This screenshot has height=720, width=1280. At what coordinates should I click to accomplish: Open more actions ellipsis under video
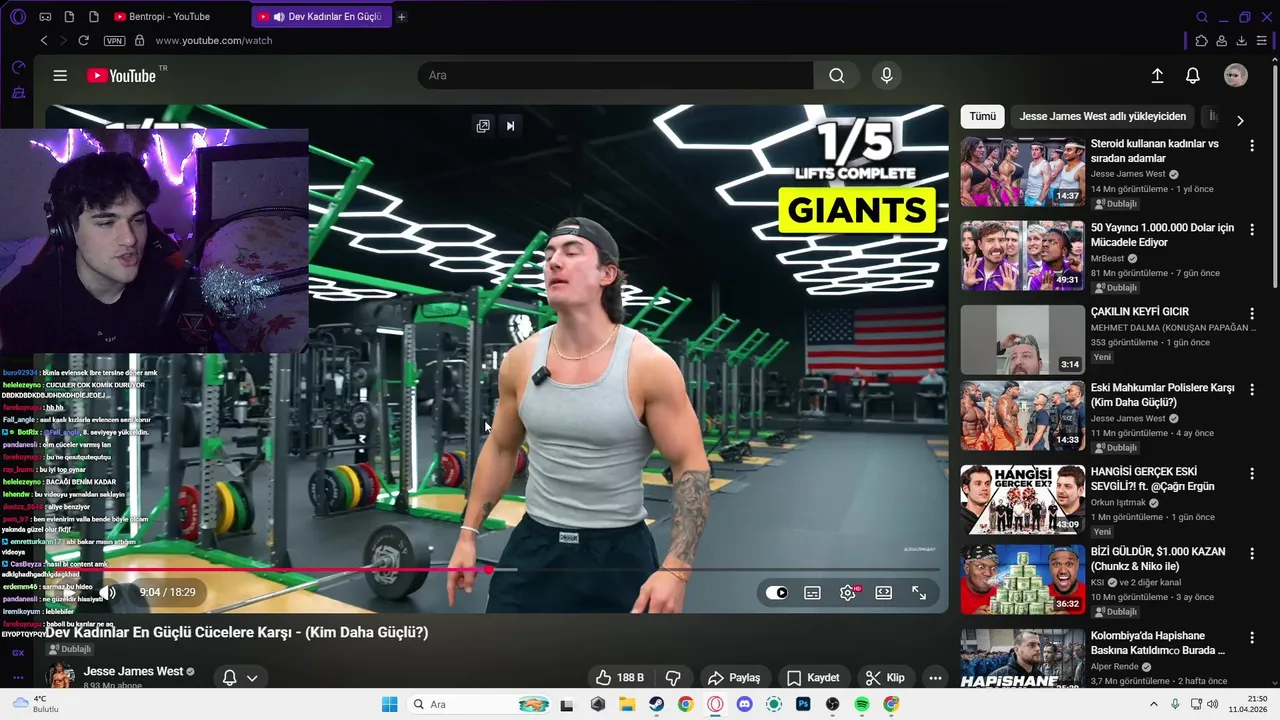coord(935,677)
